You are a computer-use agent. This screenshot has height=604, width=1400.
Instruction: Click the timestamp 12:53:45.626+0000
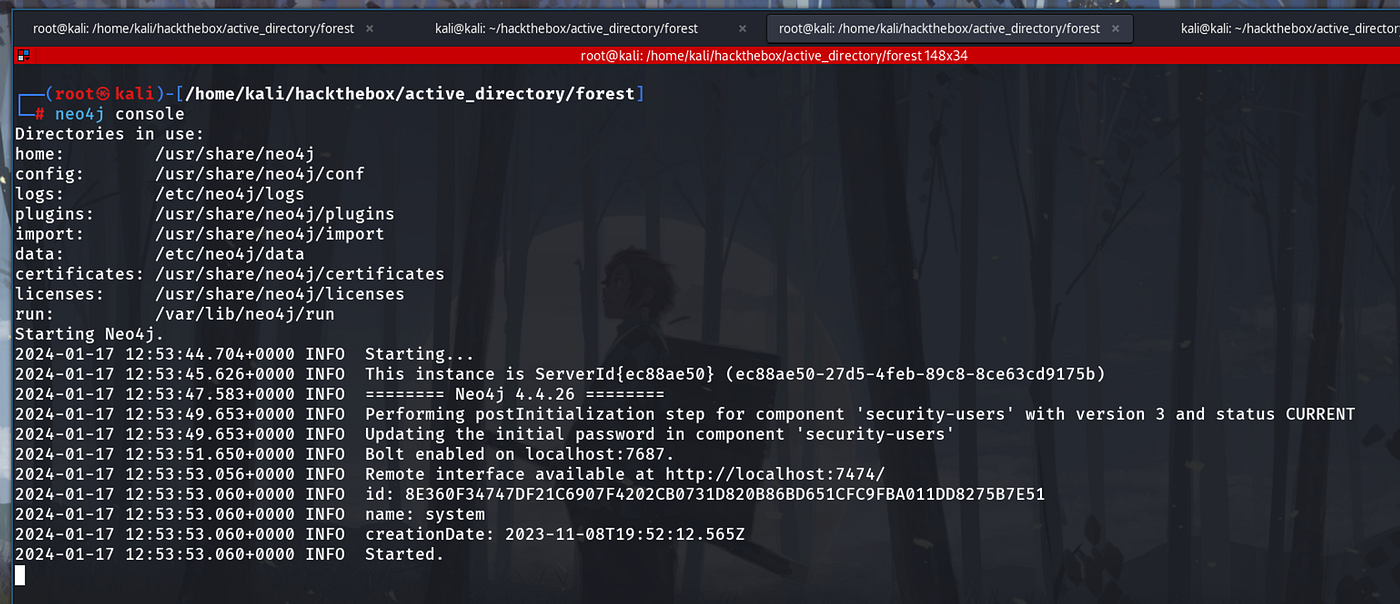210,374
